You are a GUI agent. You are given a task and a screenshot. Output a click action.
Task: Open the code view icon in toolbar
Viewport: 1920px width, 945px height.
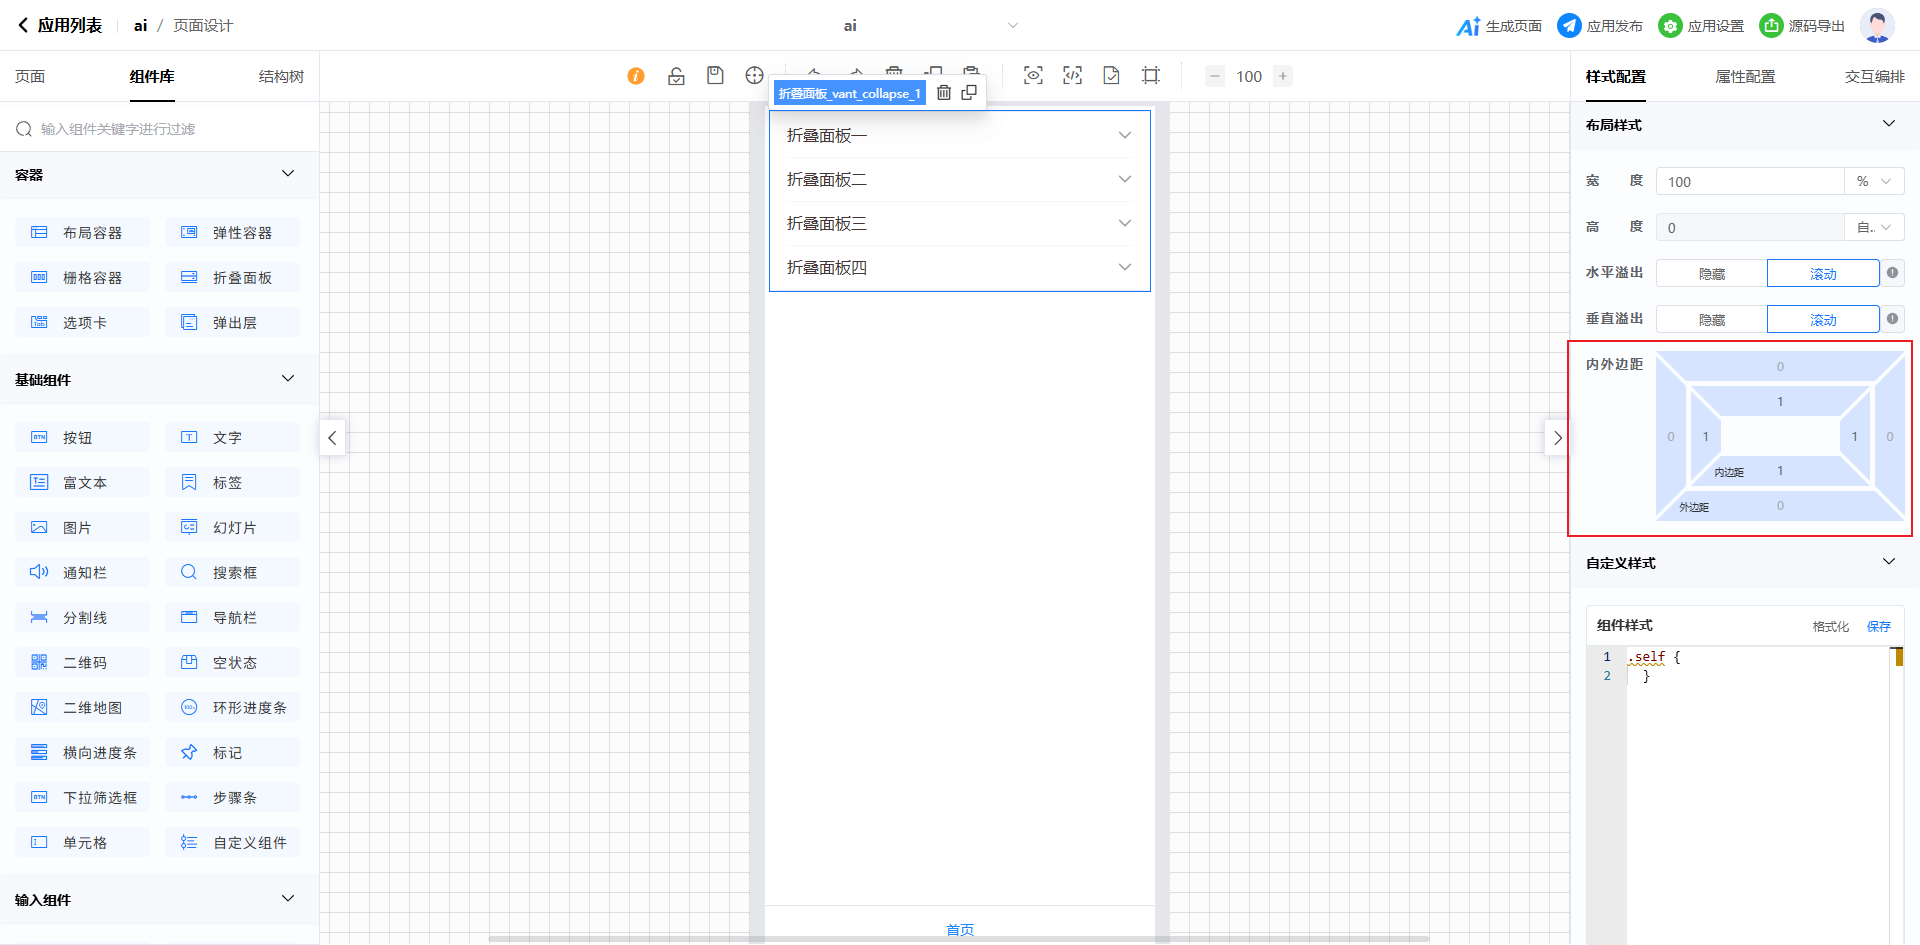[x=1072, y=76]
